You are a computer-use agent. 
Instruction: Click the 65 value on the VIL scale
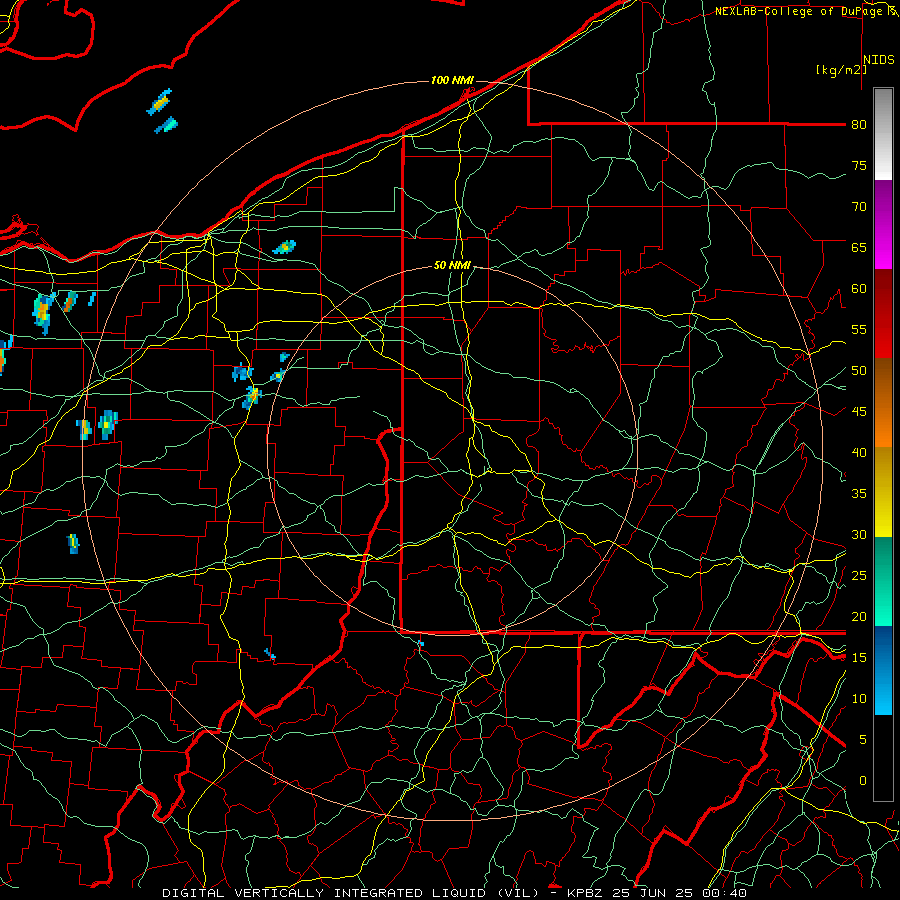859,248
